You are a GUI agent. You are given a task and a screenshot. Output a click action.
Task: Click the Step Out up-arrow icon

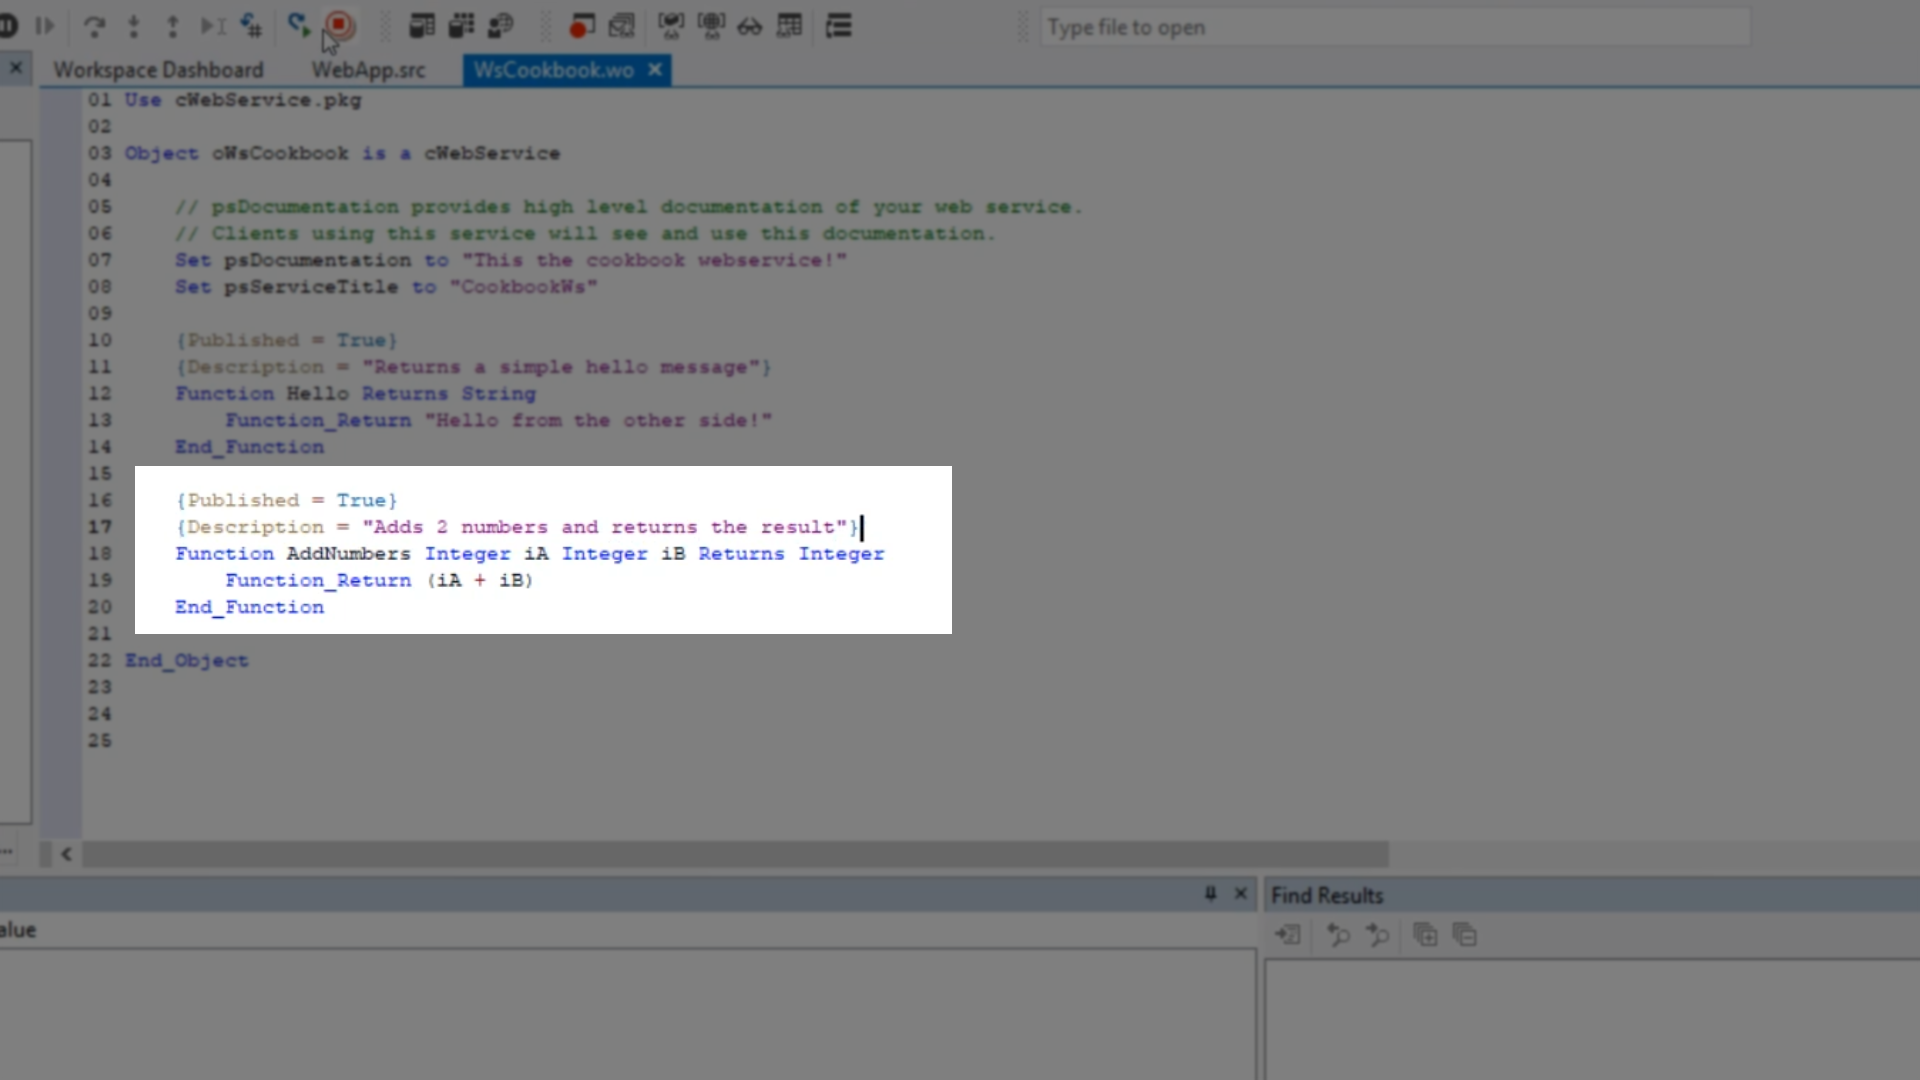point(172,26)
